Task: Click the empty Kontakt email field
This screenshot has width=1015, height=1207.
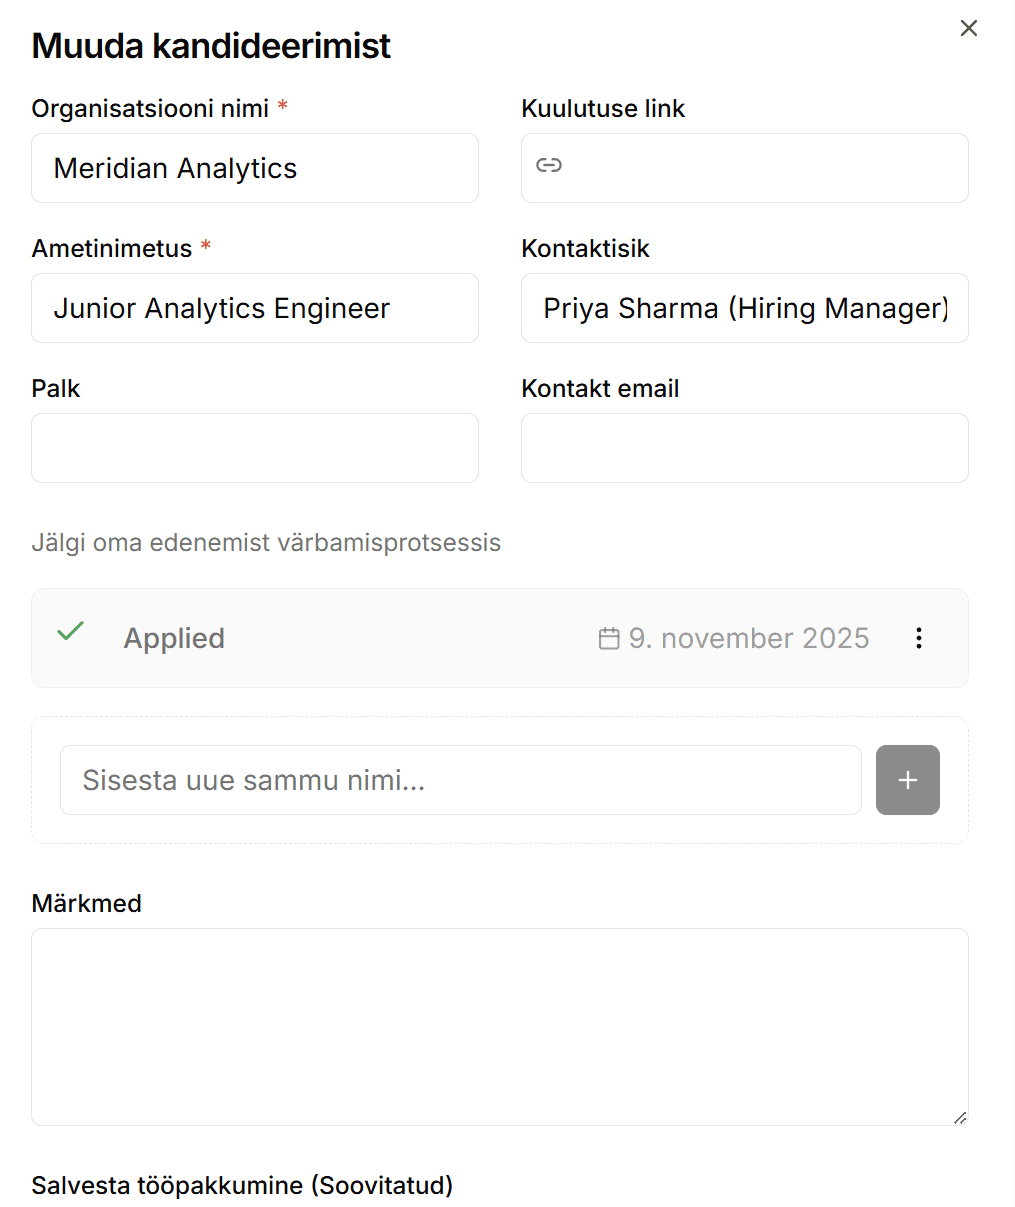Action: tap(744, 448)
